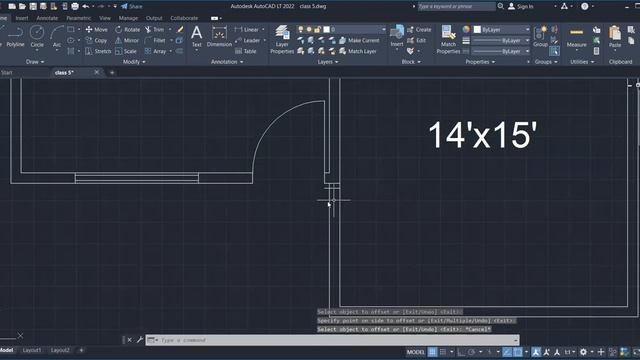The height and width of the screenshot is (360, 640).
Task: Choose the Stretch command
Action: coord(98,51)
